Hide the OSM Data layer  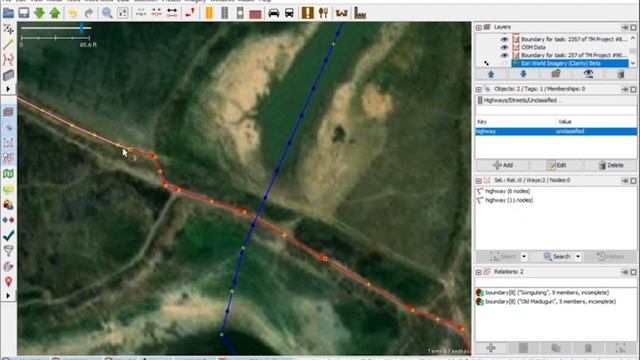coord(504,47)
